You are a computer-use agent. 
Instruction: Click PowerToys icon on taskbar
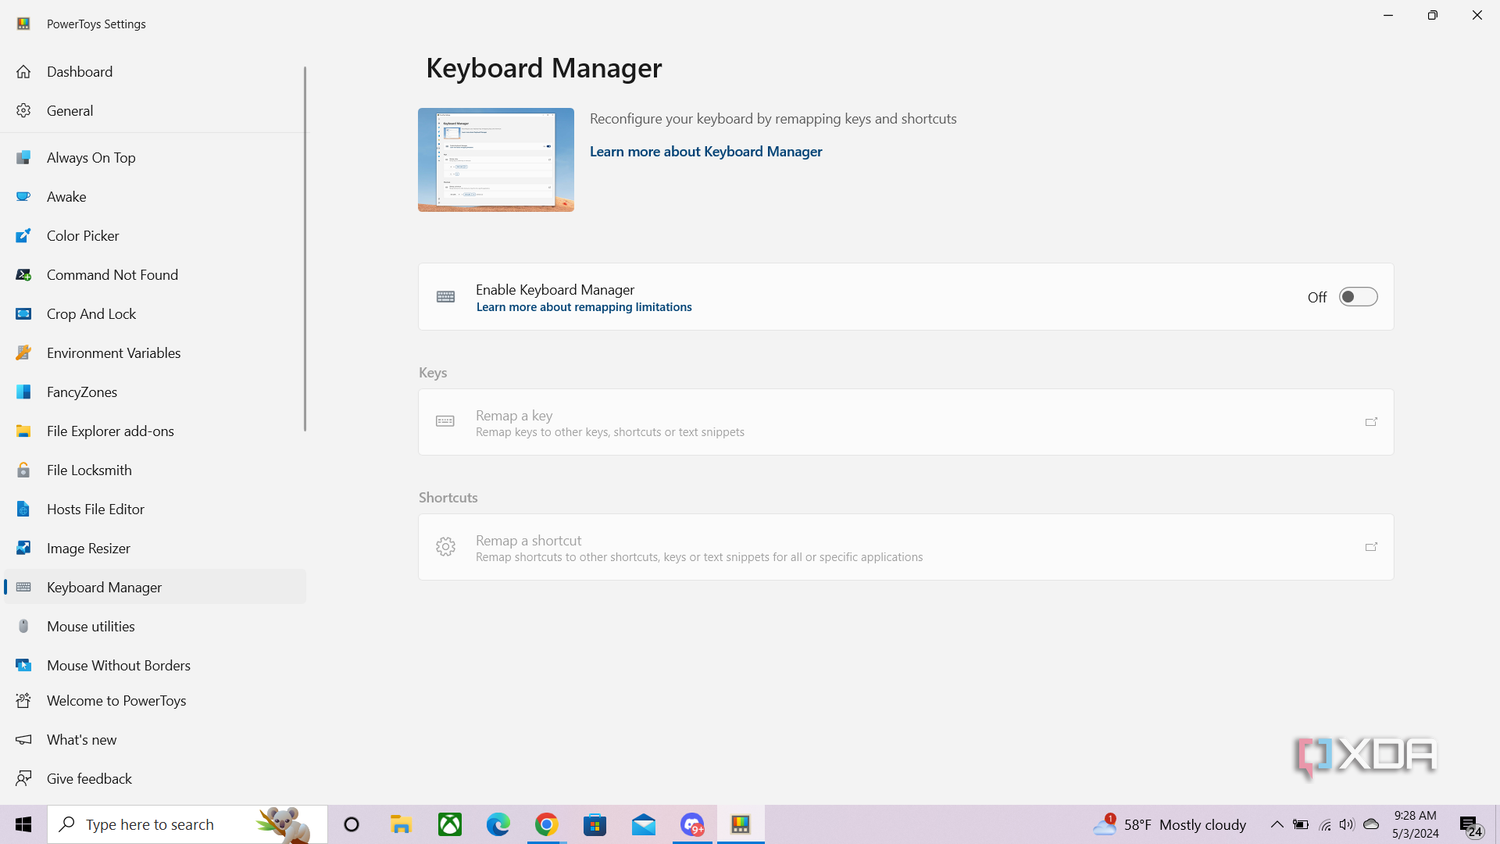(741, 825)
